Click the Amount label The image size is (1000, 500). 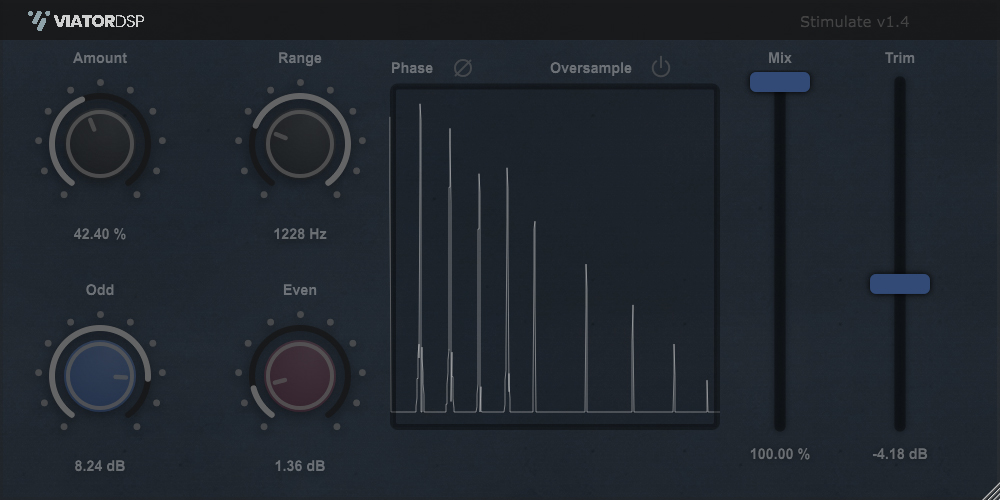[100, 58]
